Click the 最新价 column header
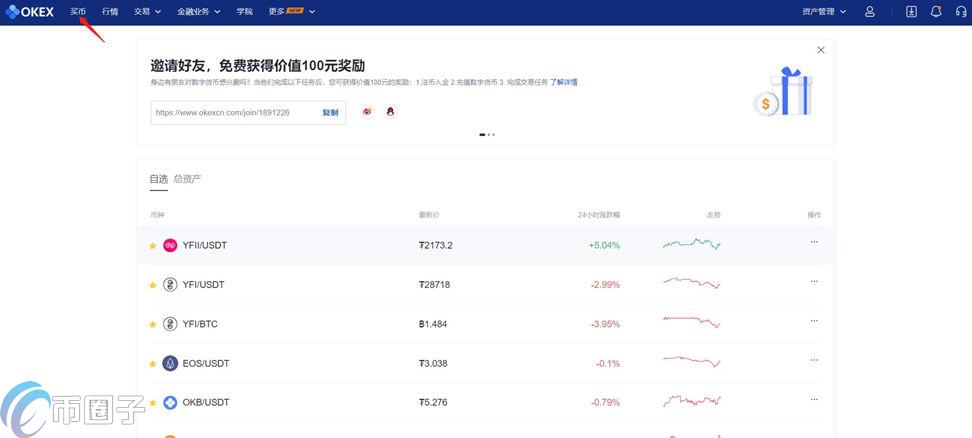Image resolution: width=972 pixels, height=438 pixels. click(x=428, y=215)
